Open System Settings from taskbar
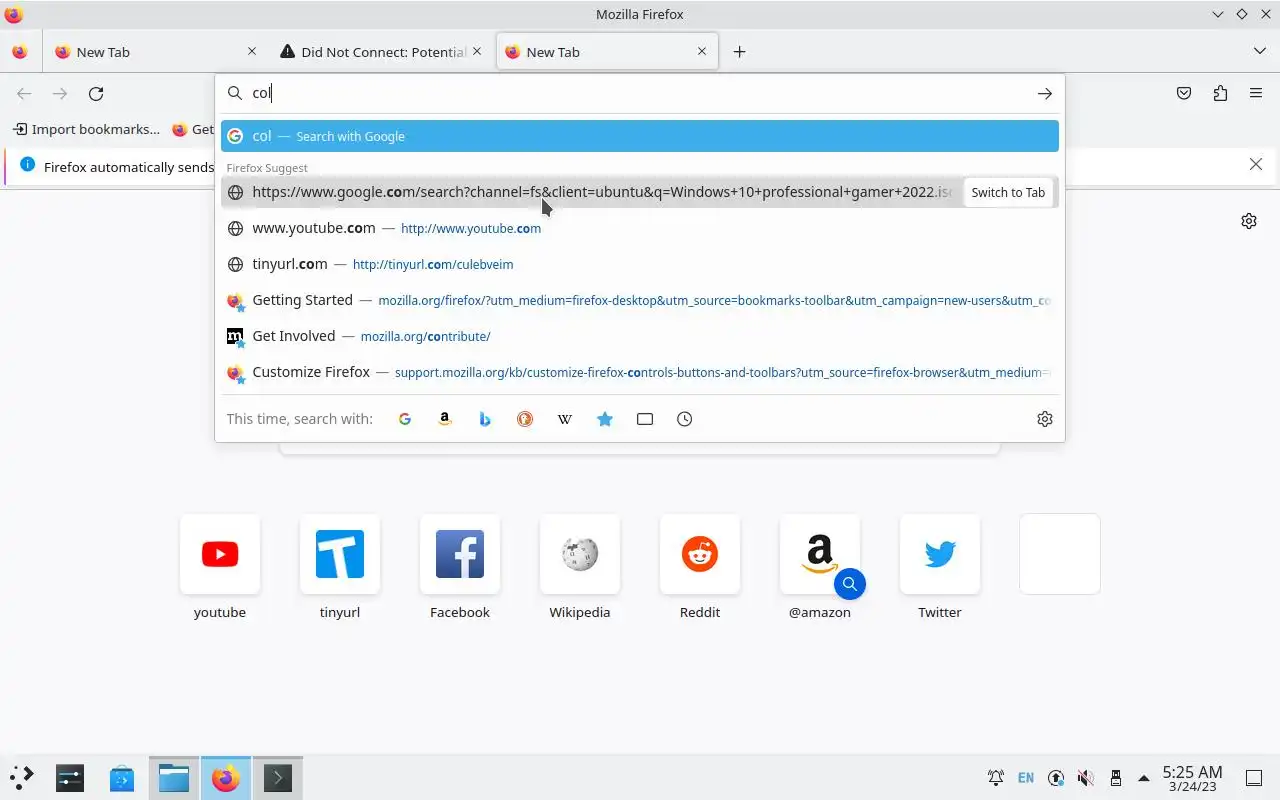The image size is (1280, 800). click(x=70, y=777)
